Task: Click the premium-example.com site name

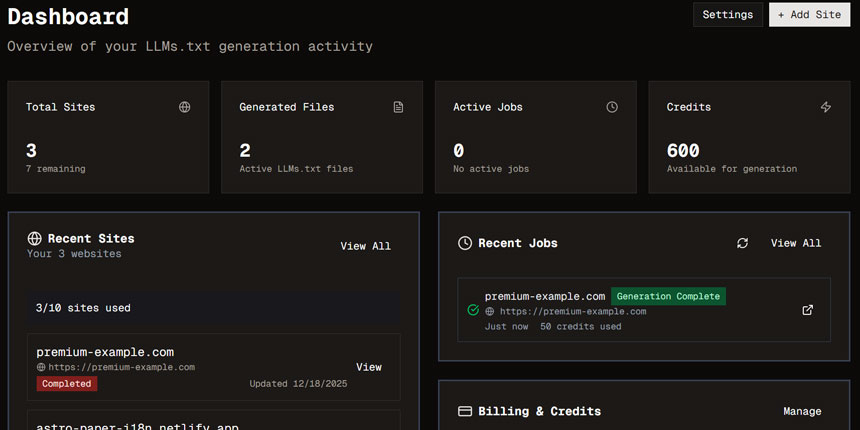Action: tap(105, 352)
